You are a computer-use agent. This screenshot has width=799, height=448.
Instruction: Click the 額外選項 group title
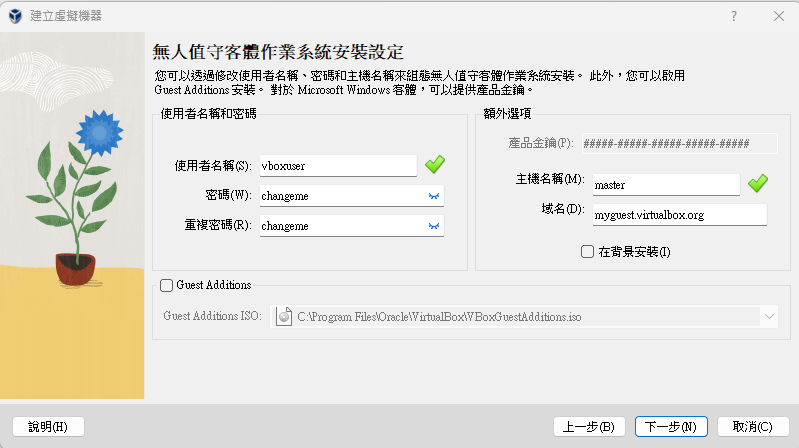(x=508, y=114)
